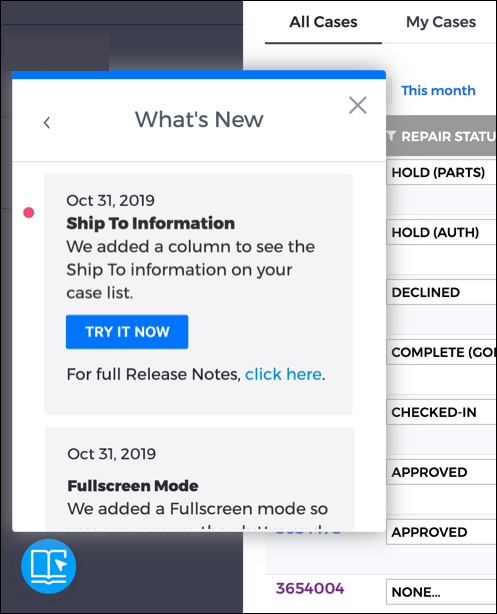This screenshot has height=614, width=497.
Task: Click the Ship To Information announcement card
Action: 198,294
